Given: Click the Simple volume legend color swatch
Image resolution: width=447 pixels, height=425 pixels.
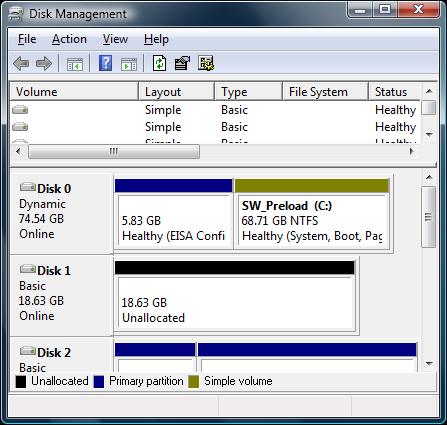Looking at the screenshot, I should pyautogui.click(x=194, y=382).
